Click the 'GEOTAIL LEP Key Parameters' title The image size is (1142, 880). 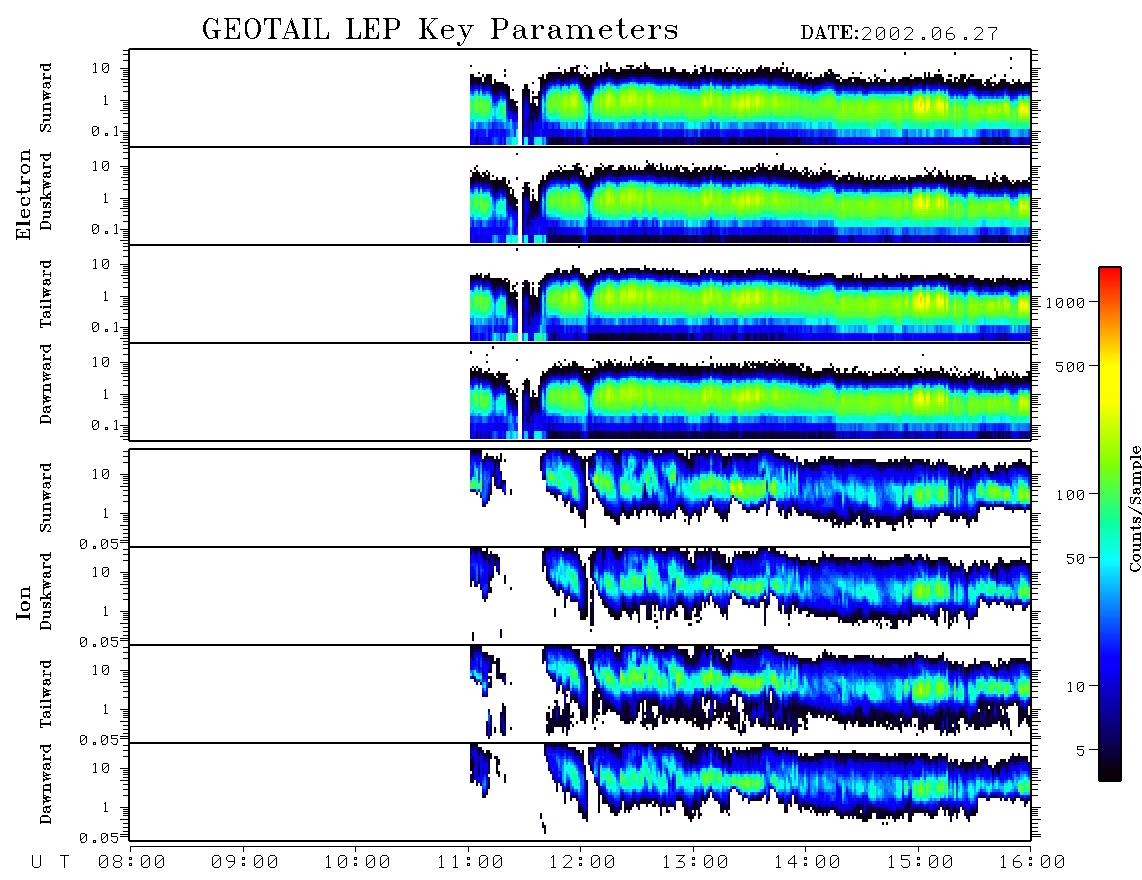[440, 30]
